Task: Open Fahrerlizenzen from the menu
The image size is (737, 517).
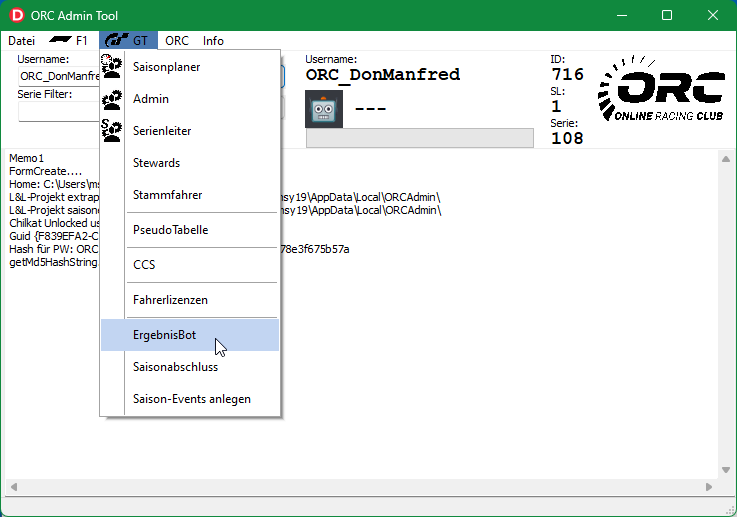Action: (170, 299)
